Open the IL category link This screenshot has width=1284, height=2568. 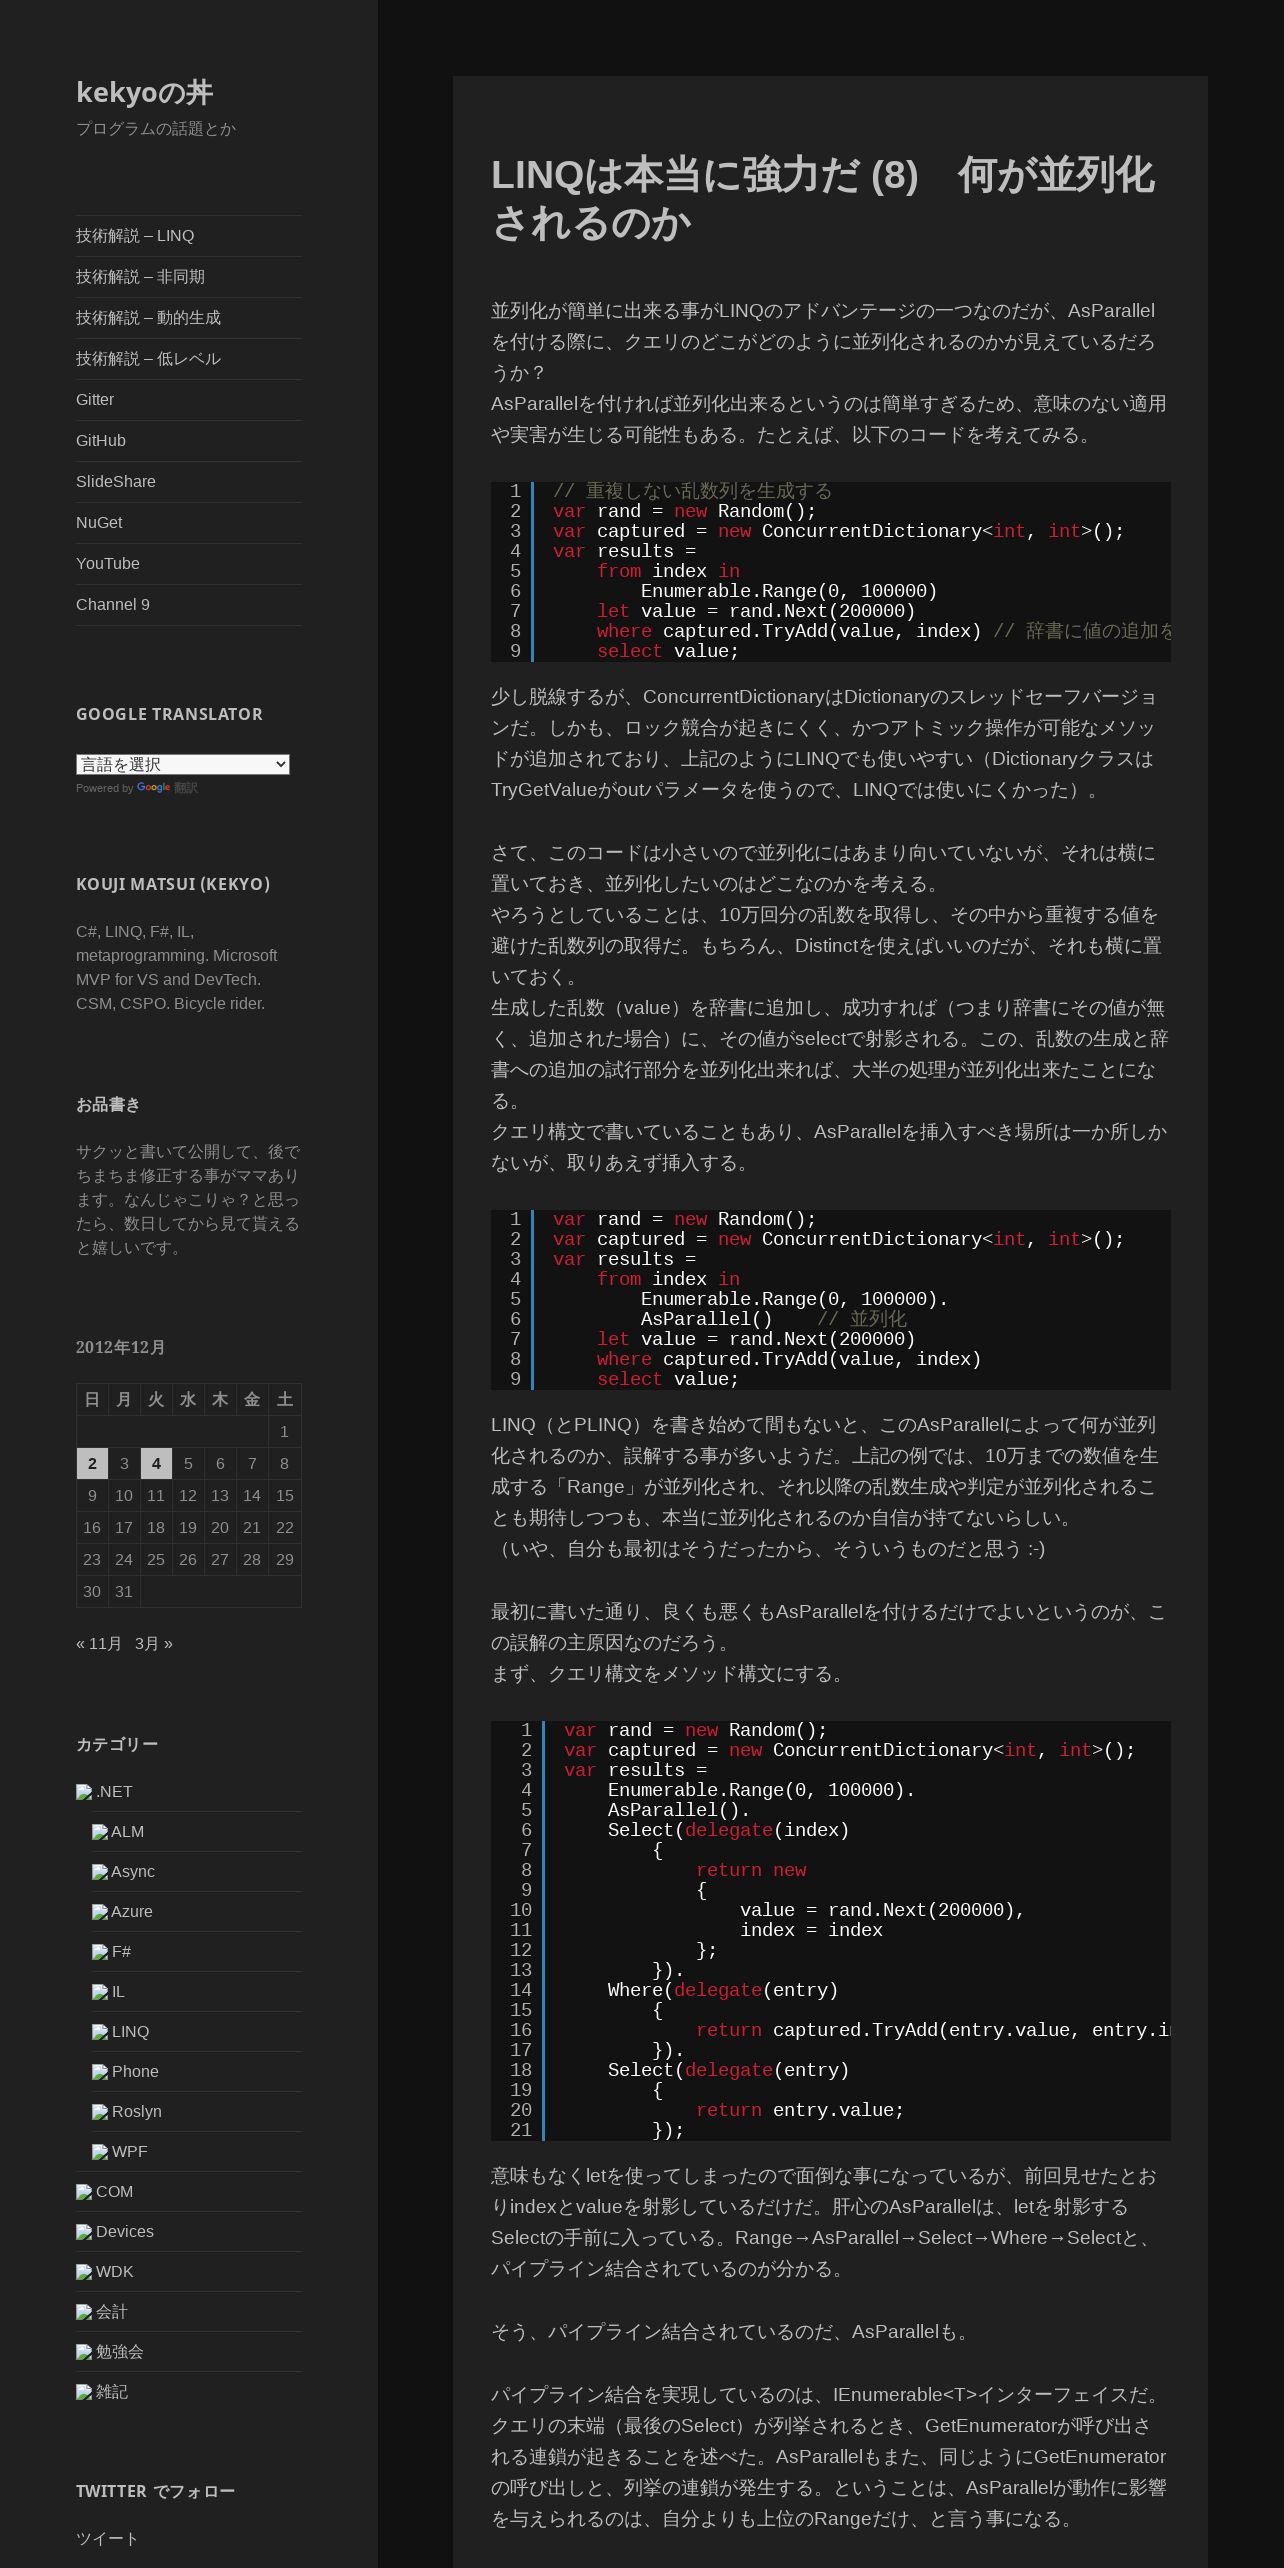click(x=118, y=1992)
